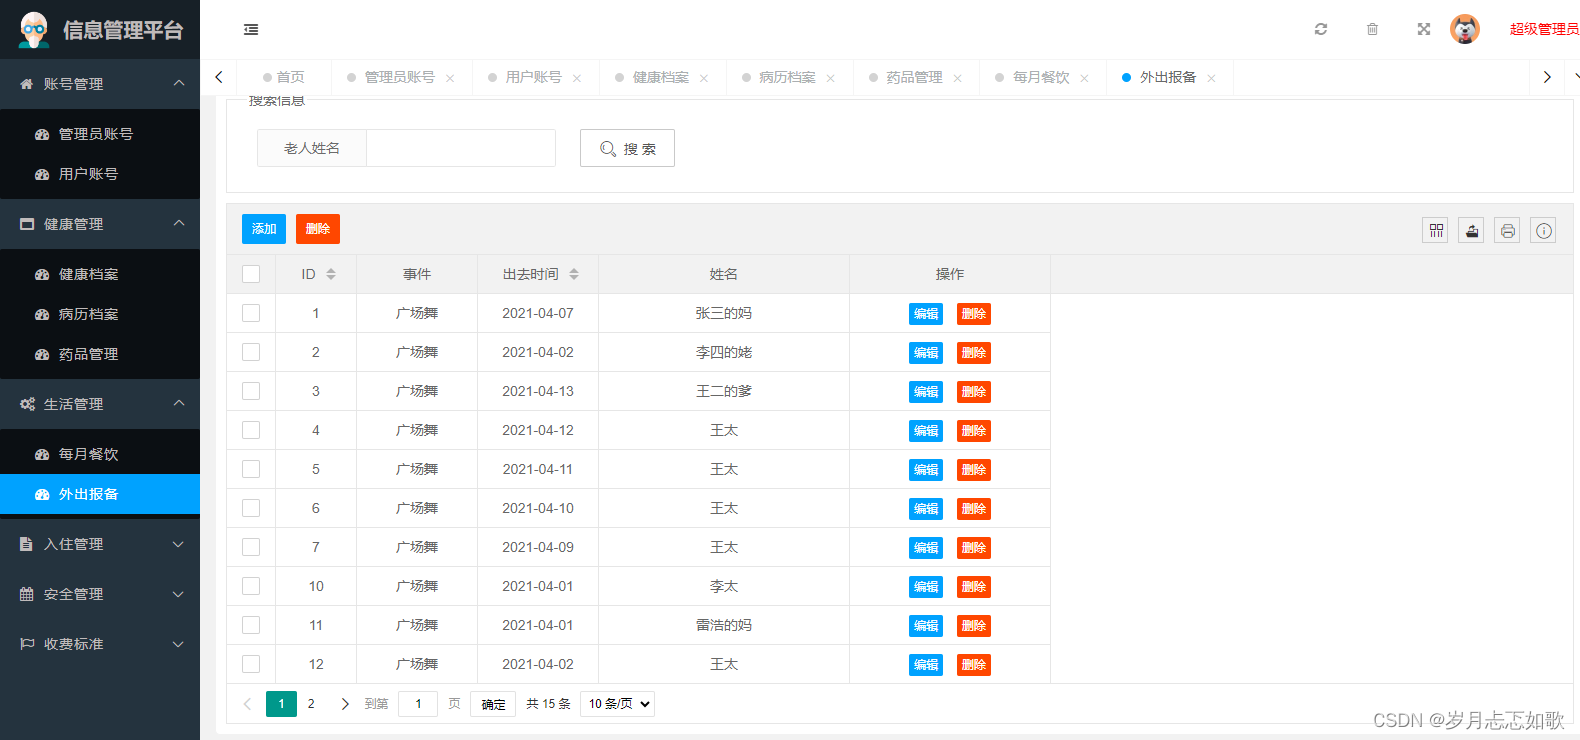Check the row for 雷浩的妈
The width and height of the screenshot is (1580, 740).
click(x=251, y=625)
